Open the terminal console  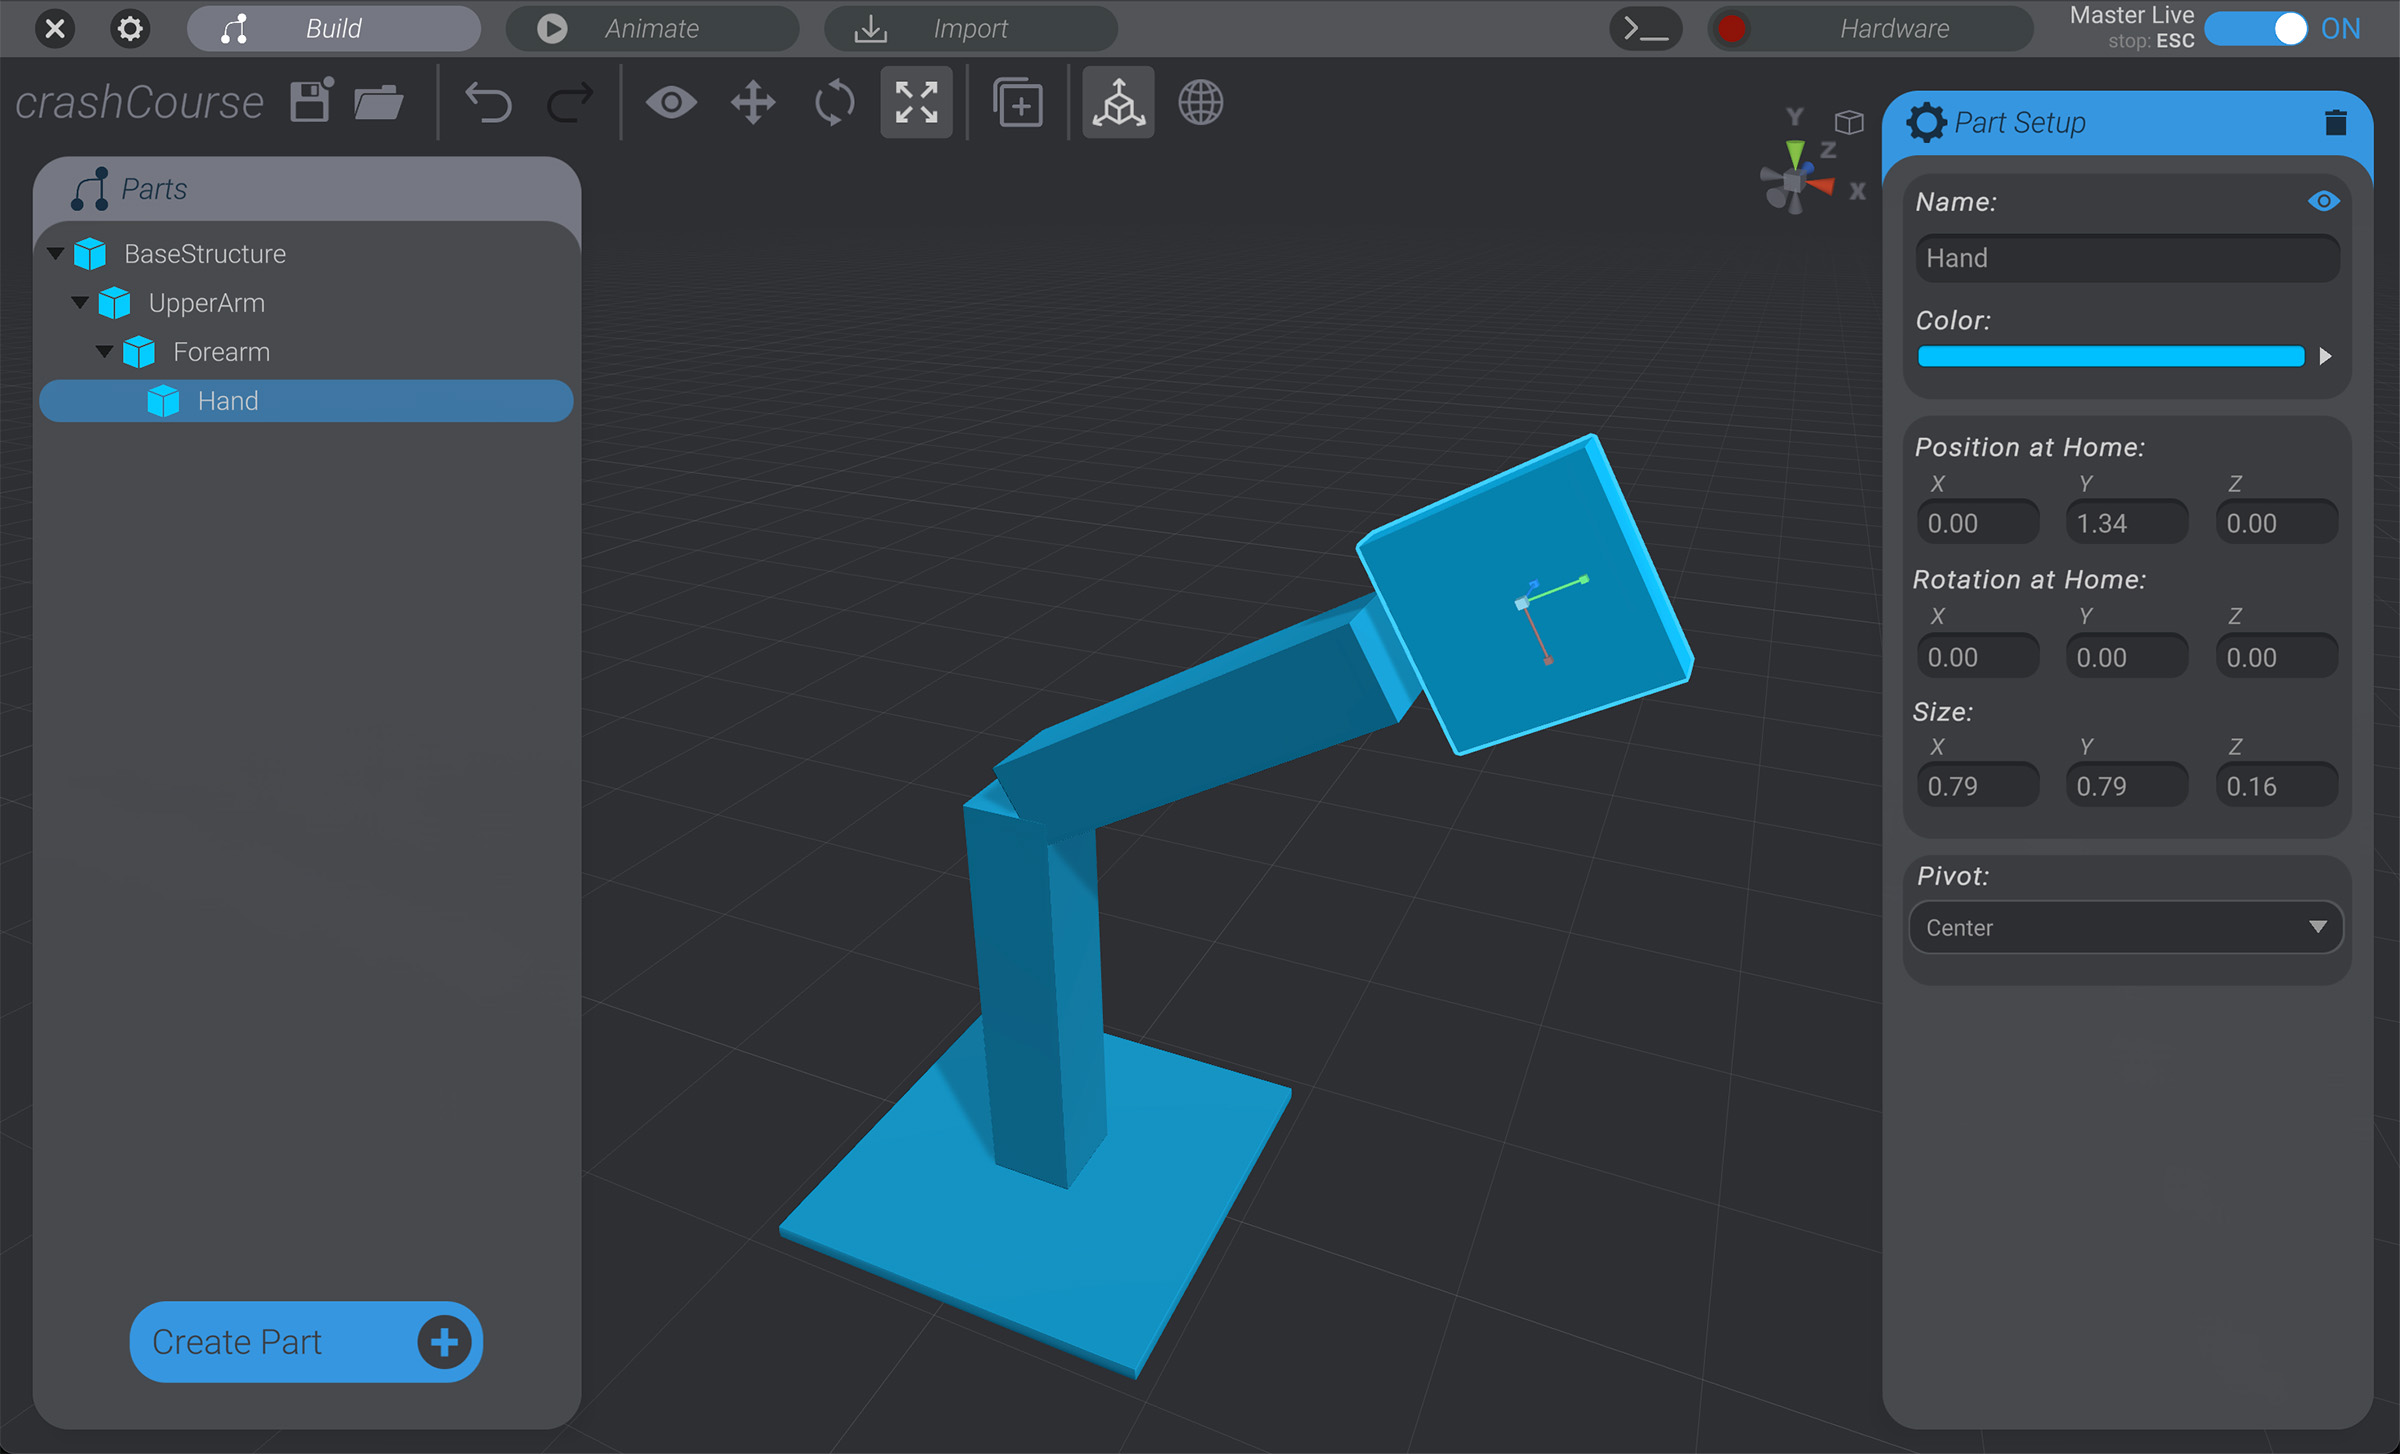1645,28
